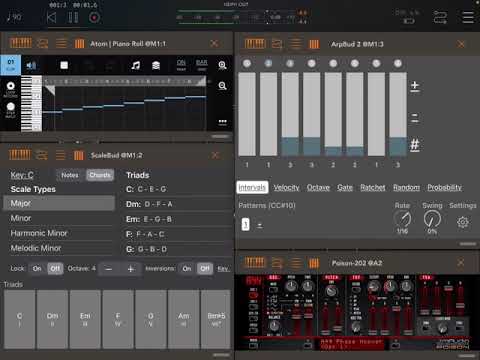Switch to the Ratchet tab in ArpBud

point(373,188)
